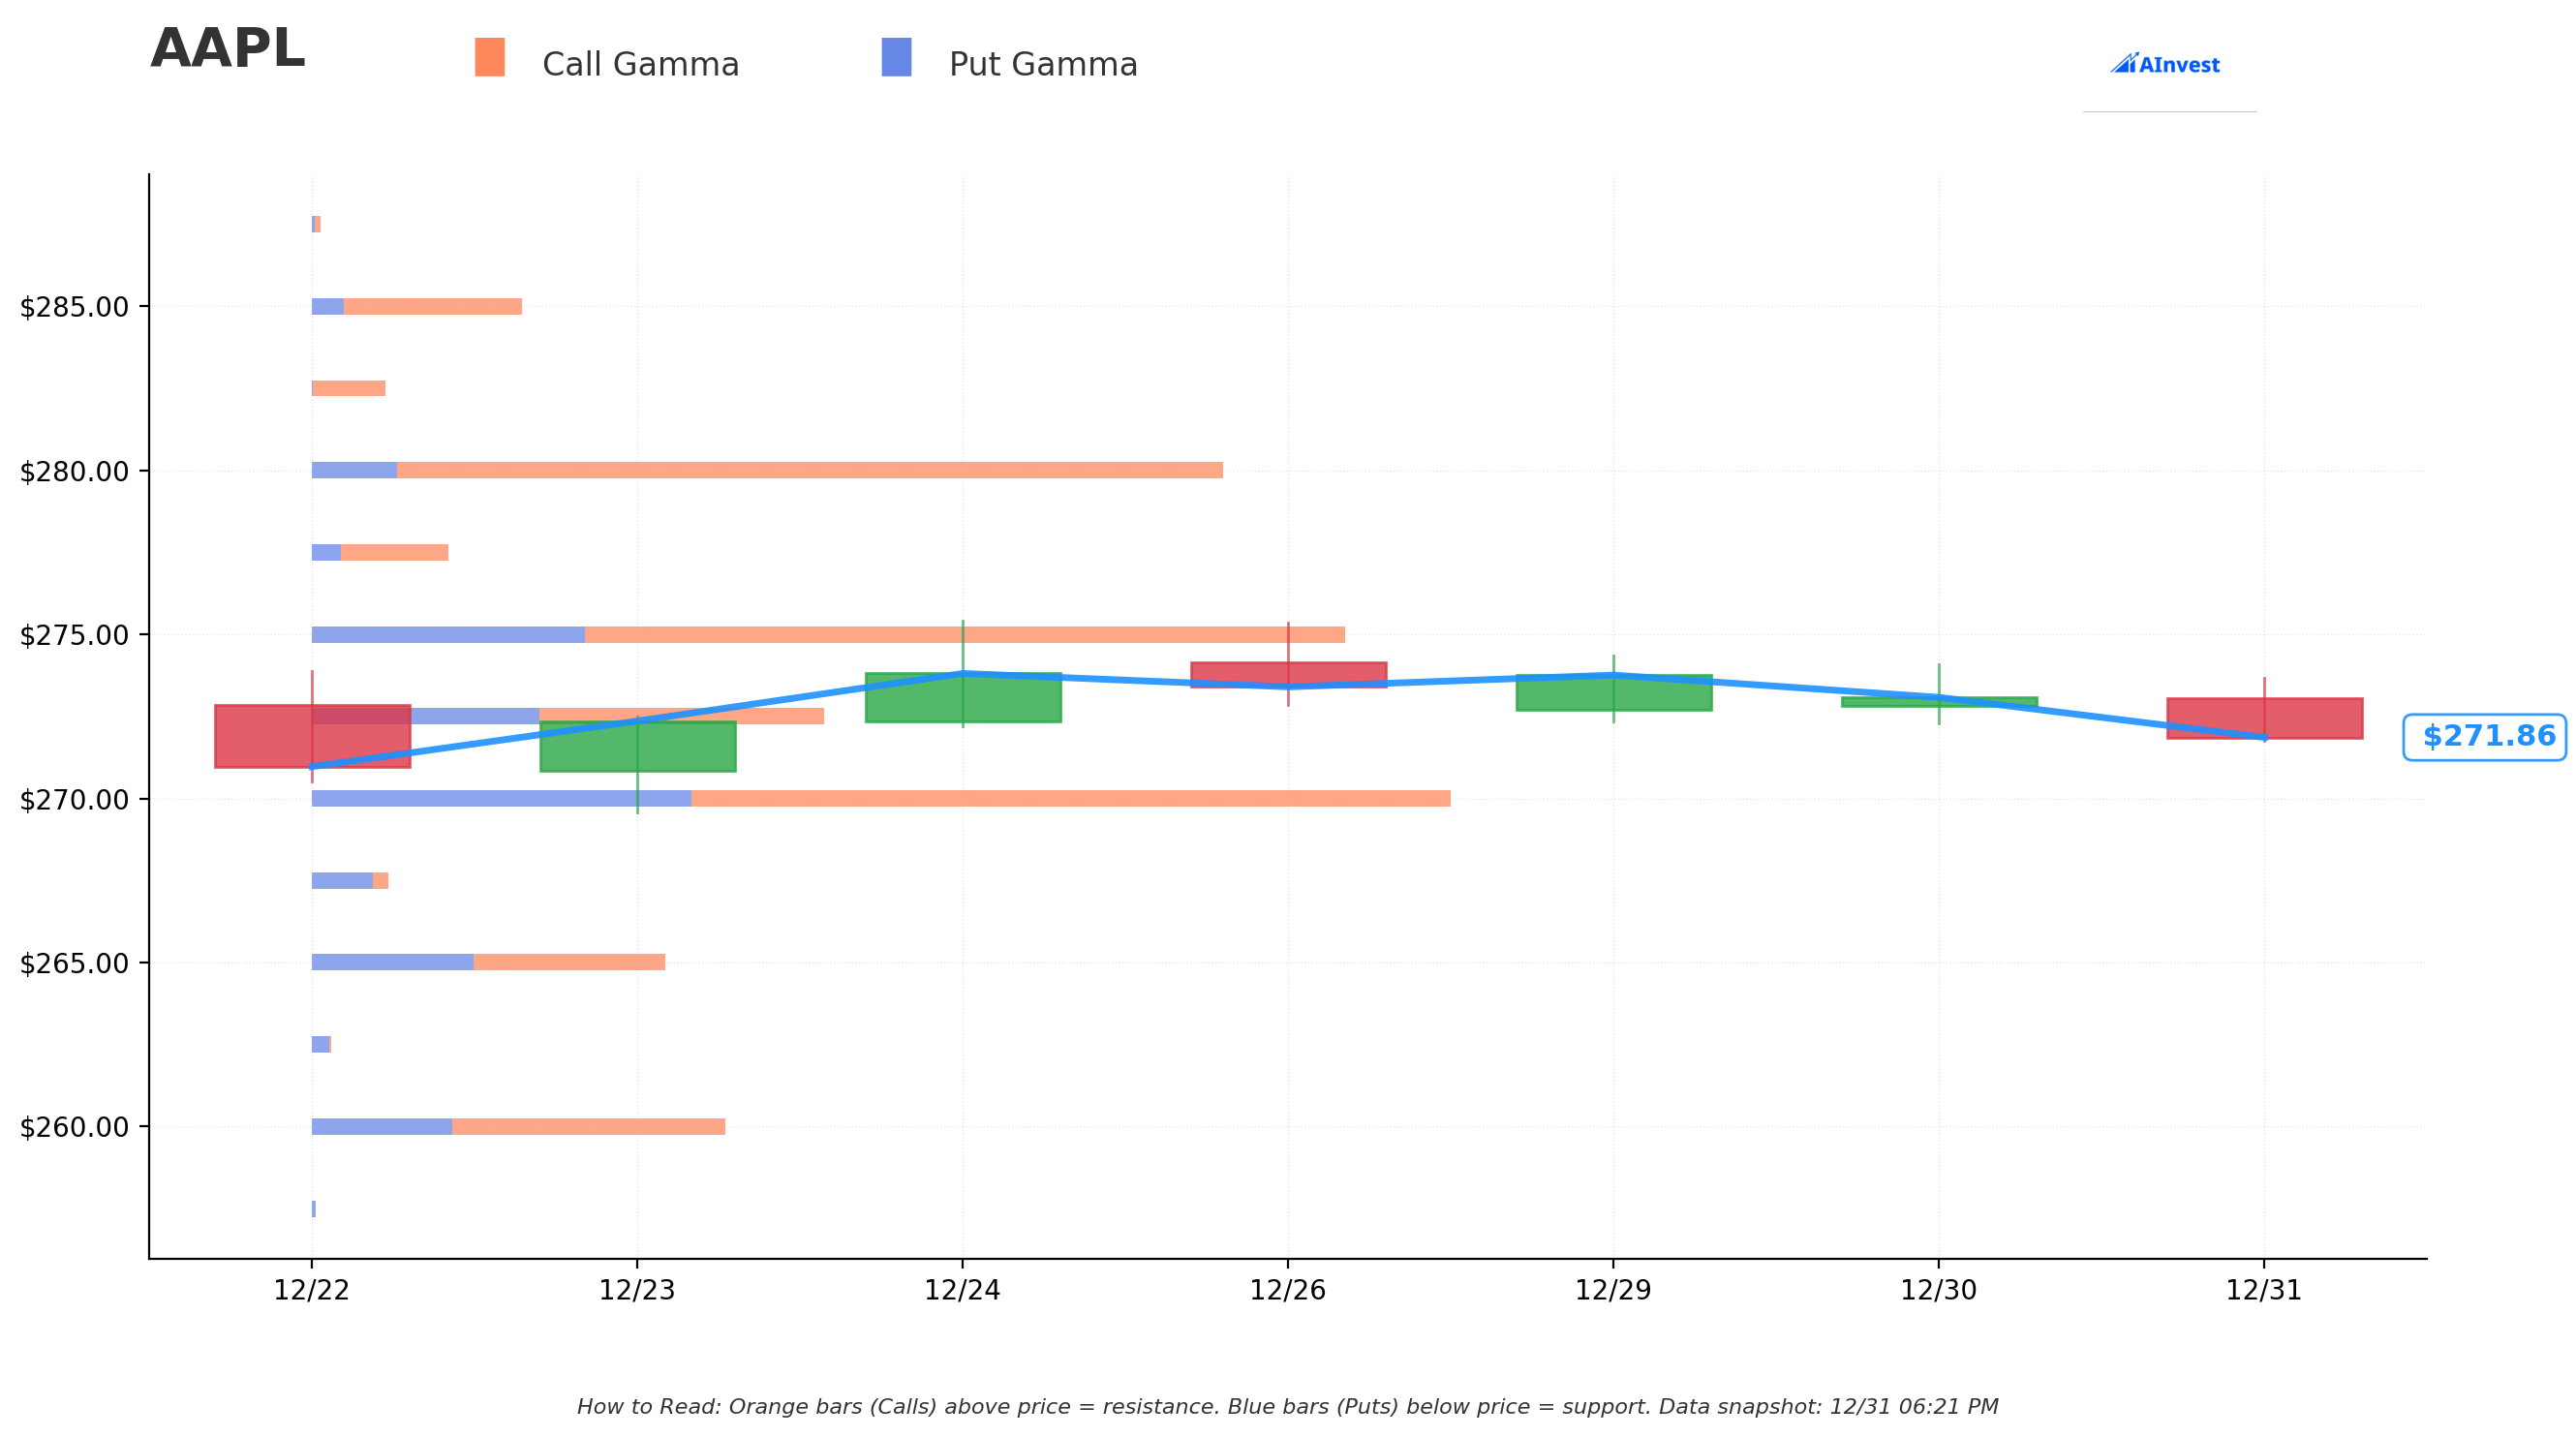
Task: Click the 12/24 date axis label
Action: click(x=963, y=1291)
